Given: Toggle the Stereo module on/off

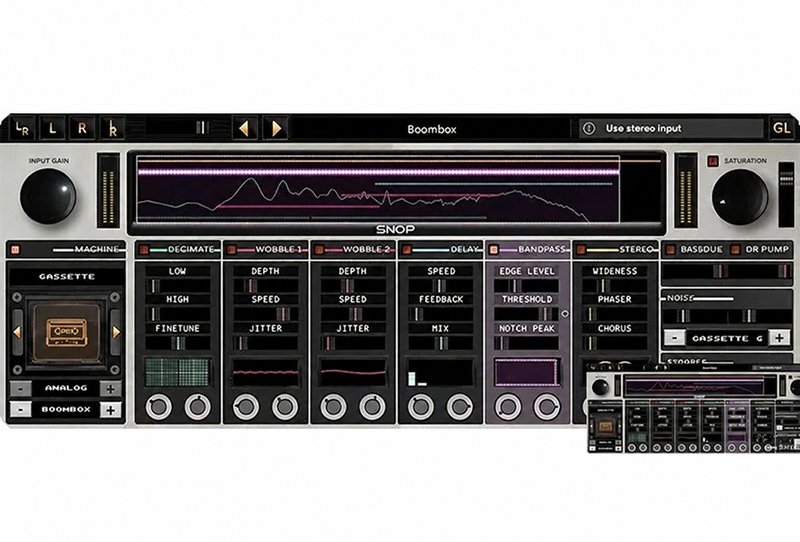Looking at the screenshot, I should click(581, 250).
